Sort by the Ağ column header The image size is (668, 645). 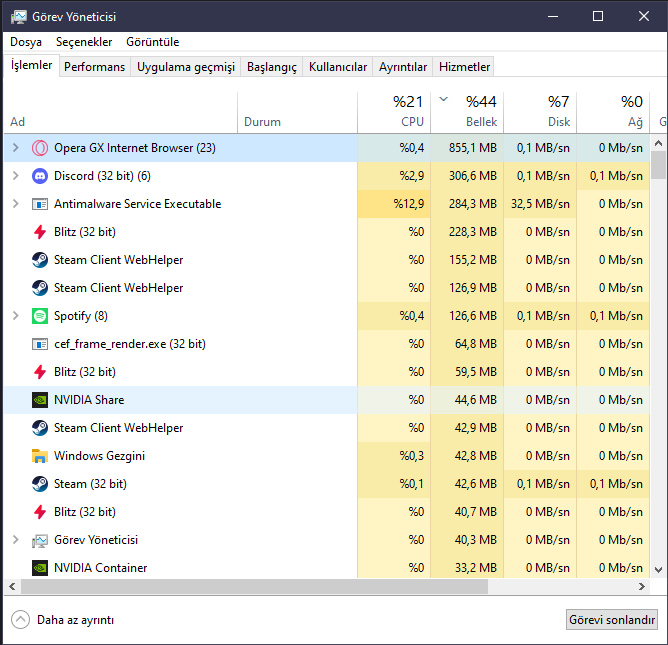click(x=613, y=112)
